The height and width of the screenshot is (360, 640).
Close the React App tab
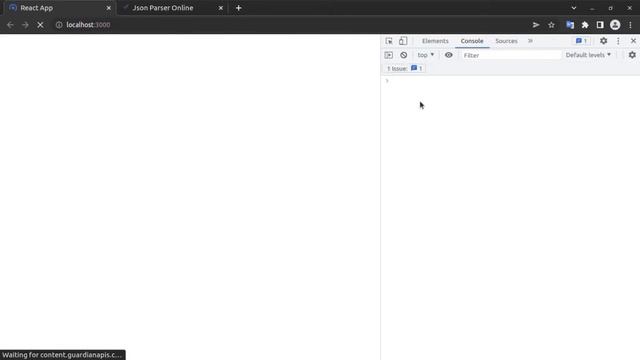(109, 8)
